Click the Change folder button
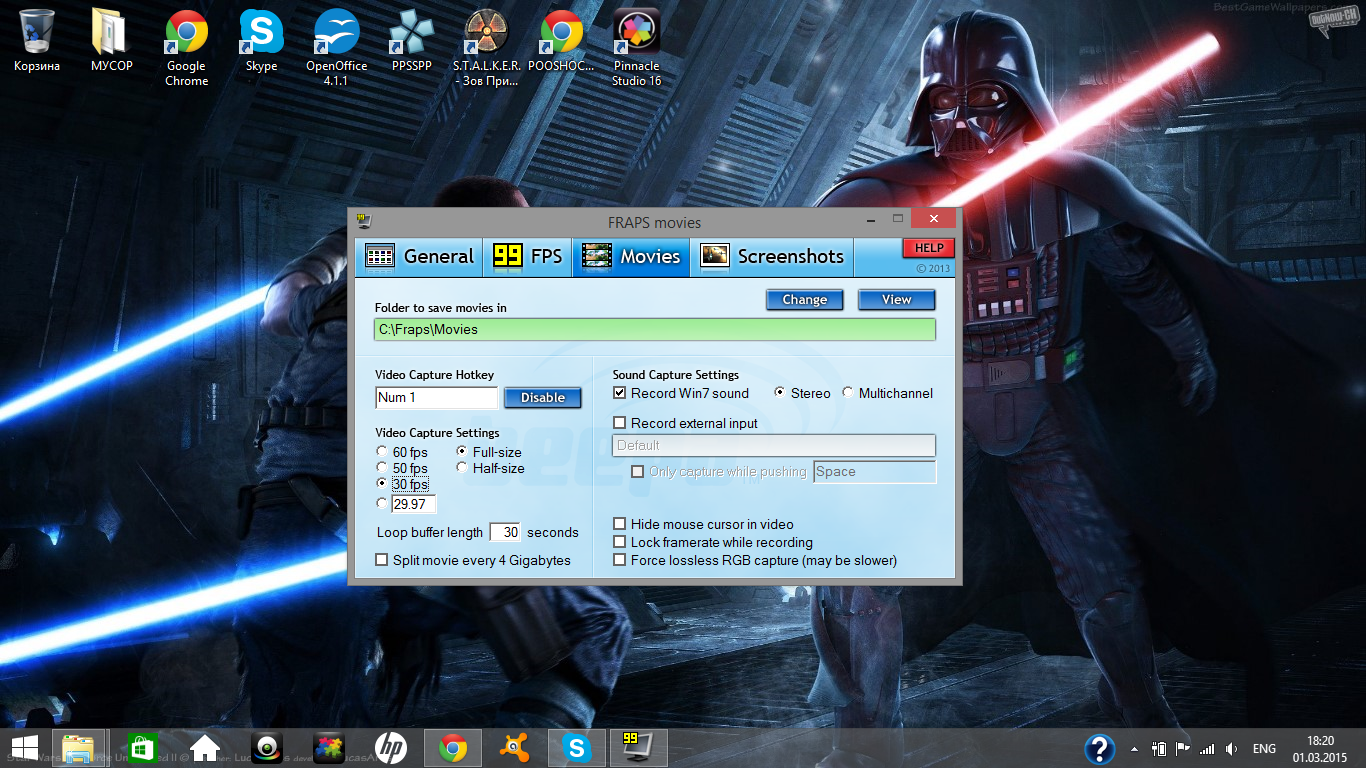 [x=804, y=300]
